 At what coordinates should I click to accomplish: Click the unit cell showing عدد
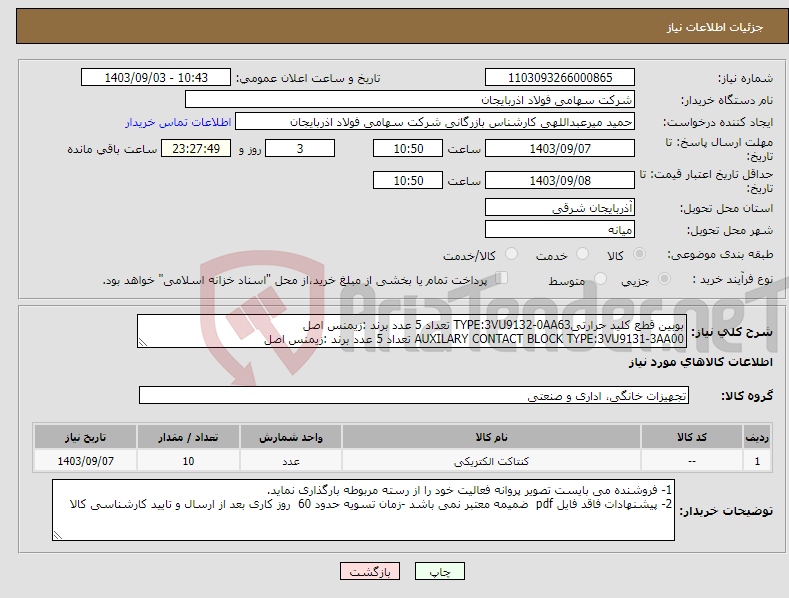291,461
